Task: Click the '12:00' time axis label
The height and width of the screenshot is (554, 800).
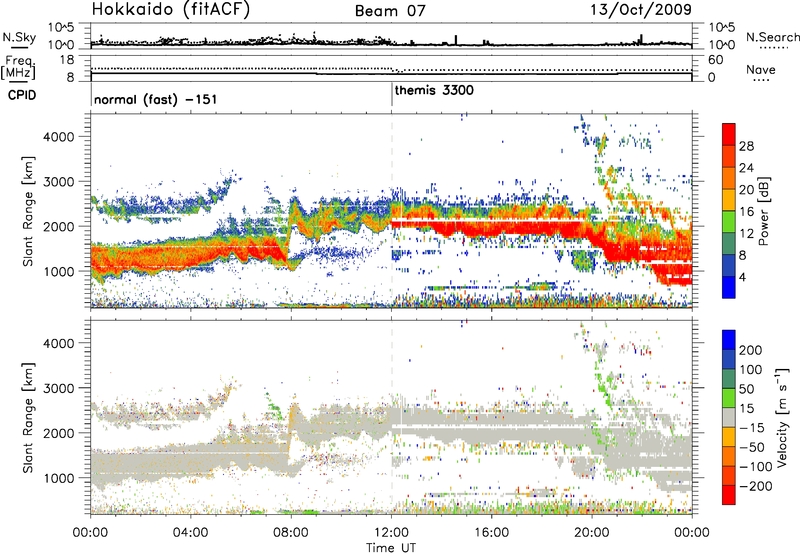Action: (391, 533)
